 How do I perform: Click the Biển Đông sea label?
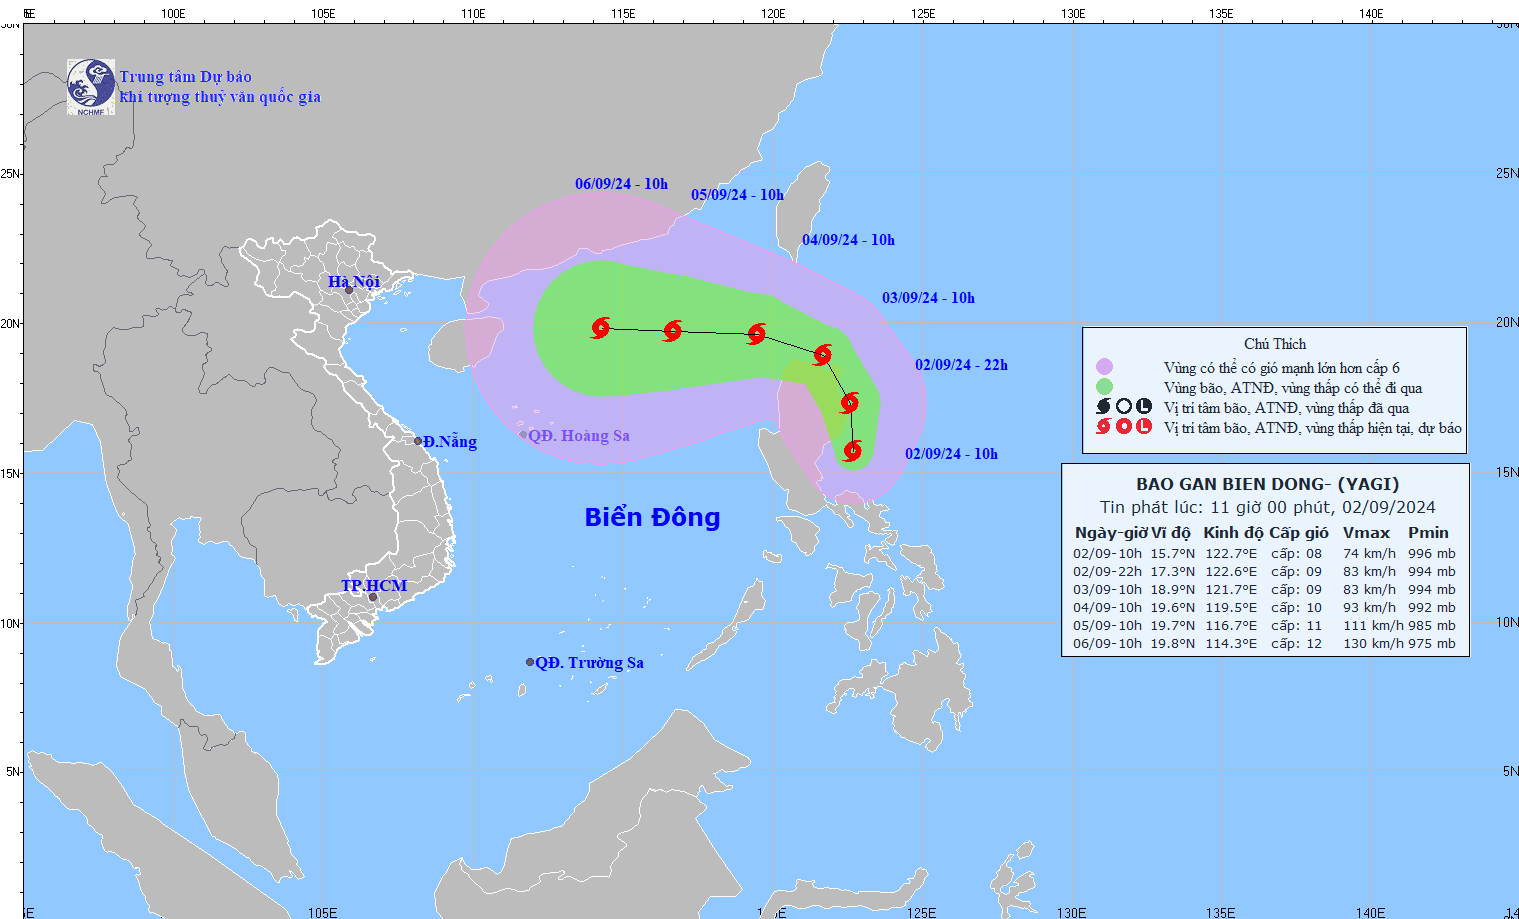[x=652, y=517]
